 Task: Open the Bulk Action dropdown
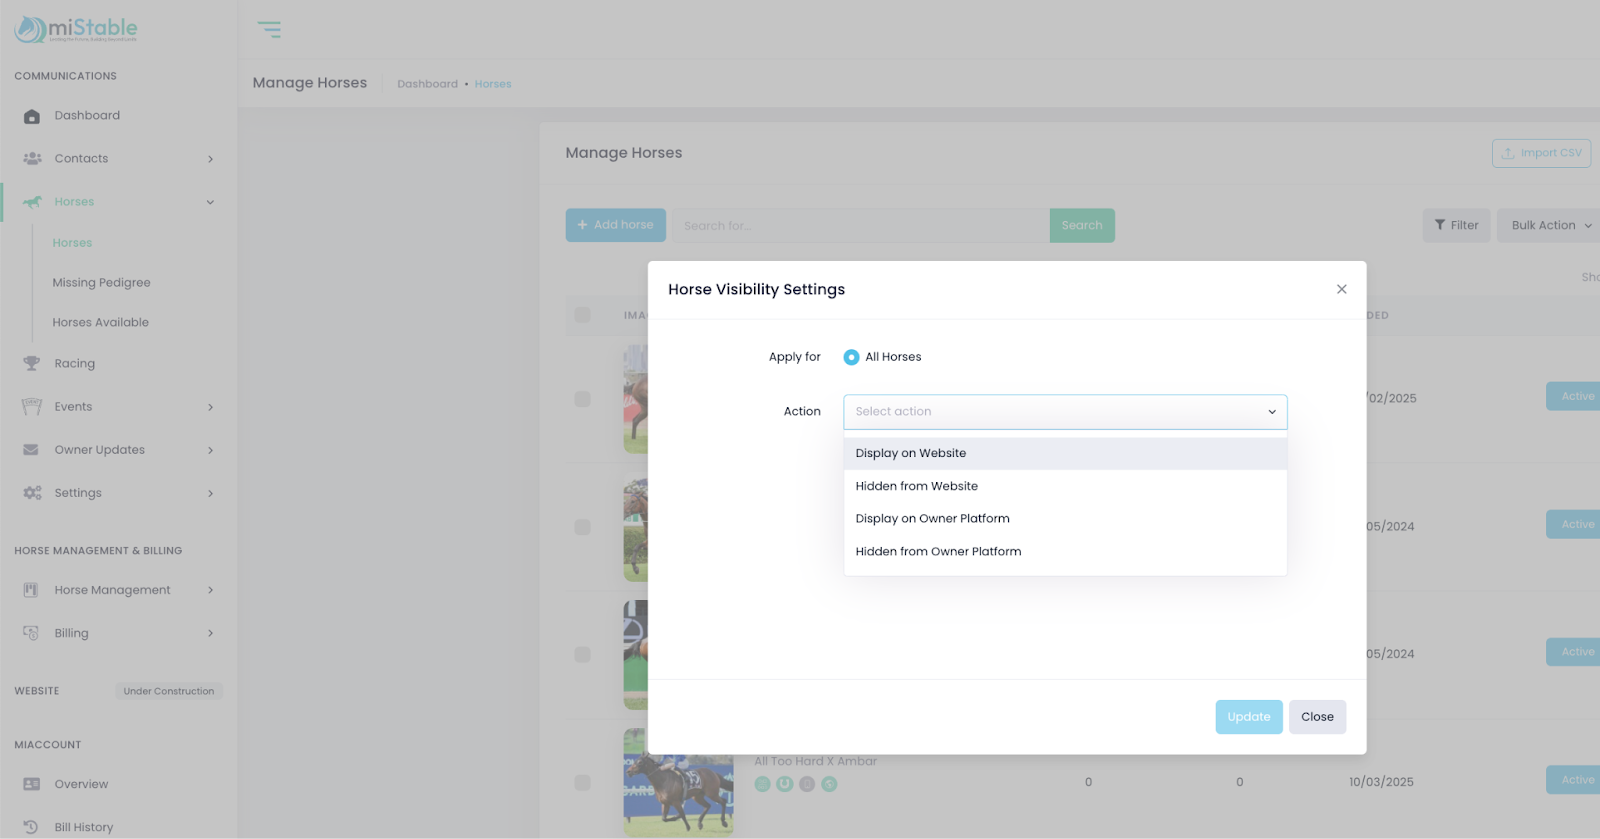click(1550, 226)
